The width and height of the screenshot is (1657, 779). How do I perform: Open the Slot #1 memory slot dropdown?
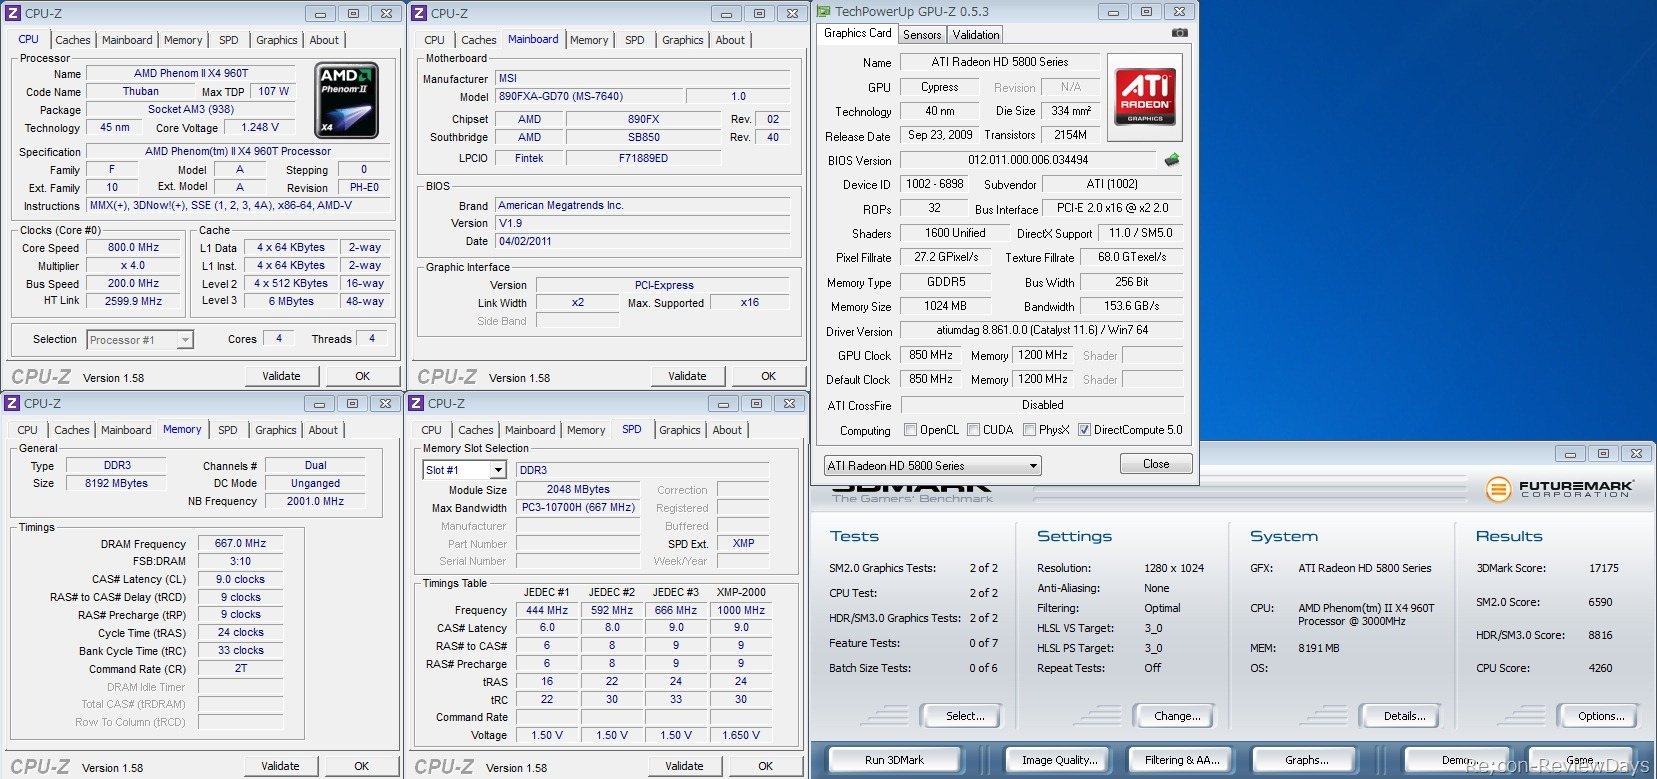click(x=465, y=470)
